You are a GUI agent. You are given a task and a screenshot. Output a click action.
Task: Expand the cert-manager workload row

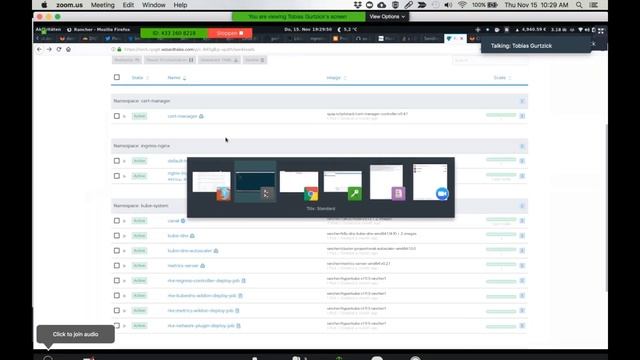coord(124,116)
